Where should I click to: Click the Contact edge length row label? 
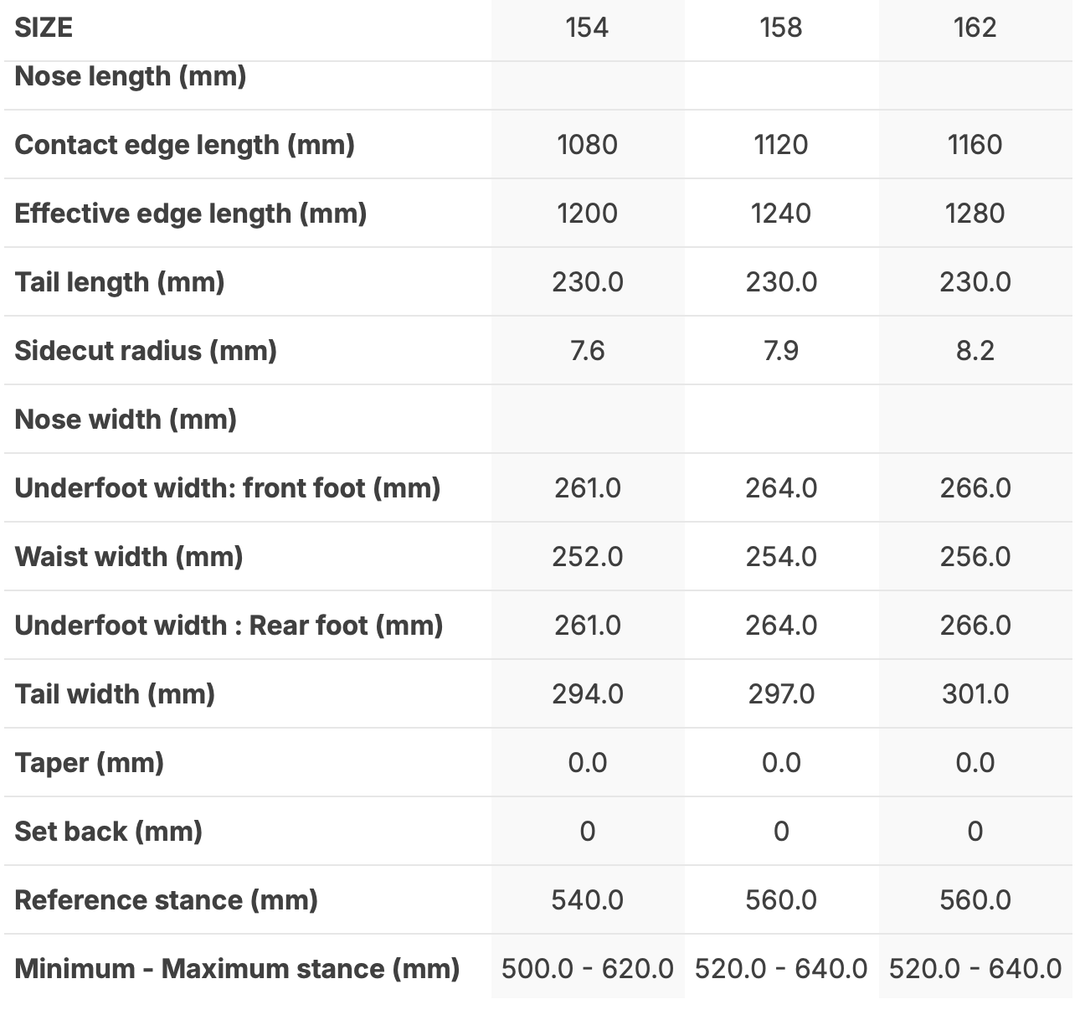pos(185,145)
